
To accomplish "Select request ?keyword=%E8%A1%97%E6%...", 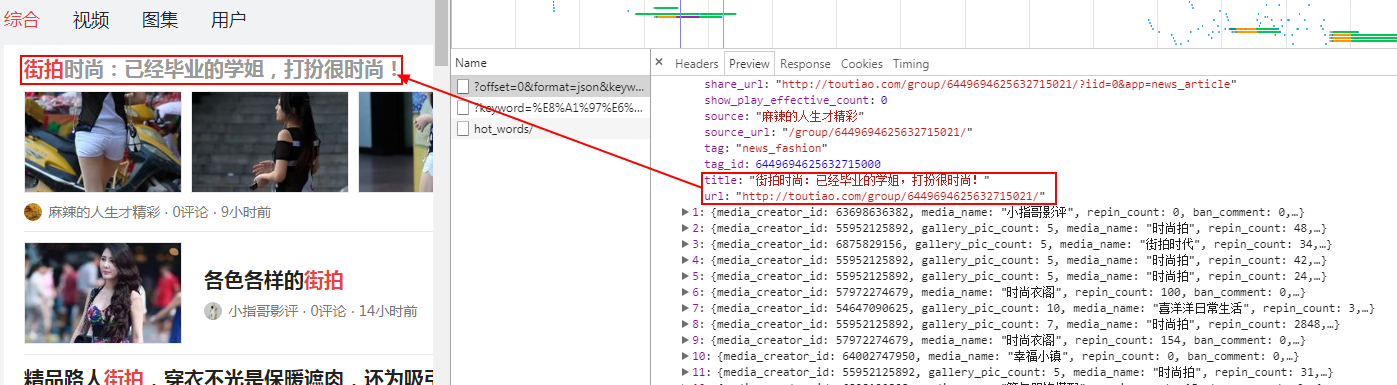I will coord(551,107).
